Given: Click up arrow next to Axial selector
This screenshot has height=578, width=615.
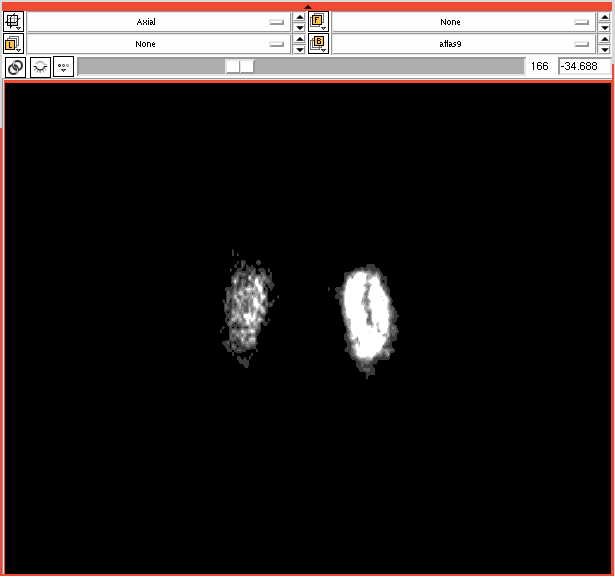Looking at the screenshot, I should [299, 16].
